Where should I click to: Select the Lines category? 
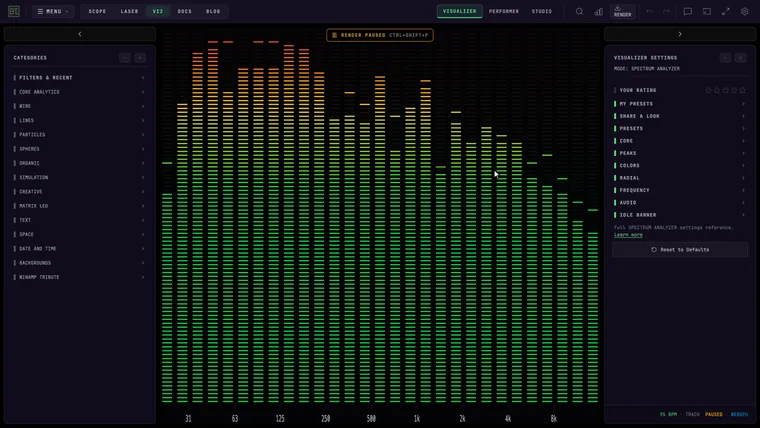click(x=79, y=120)
